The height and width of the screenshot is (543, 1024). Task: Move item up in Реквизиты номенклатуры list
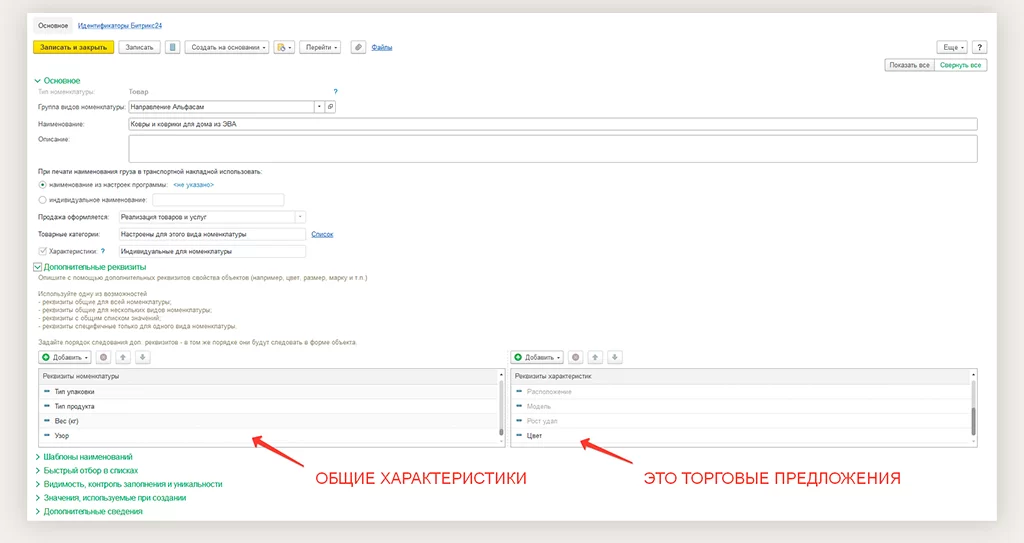tap(122, 357)
